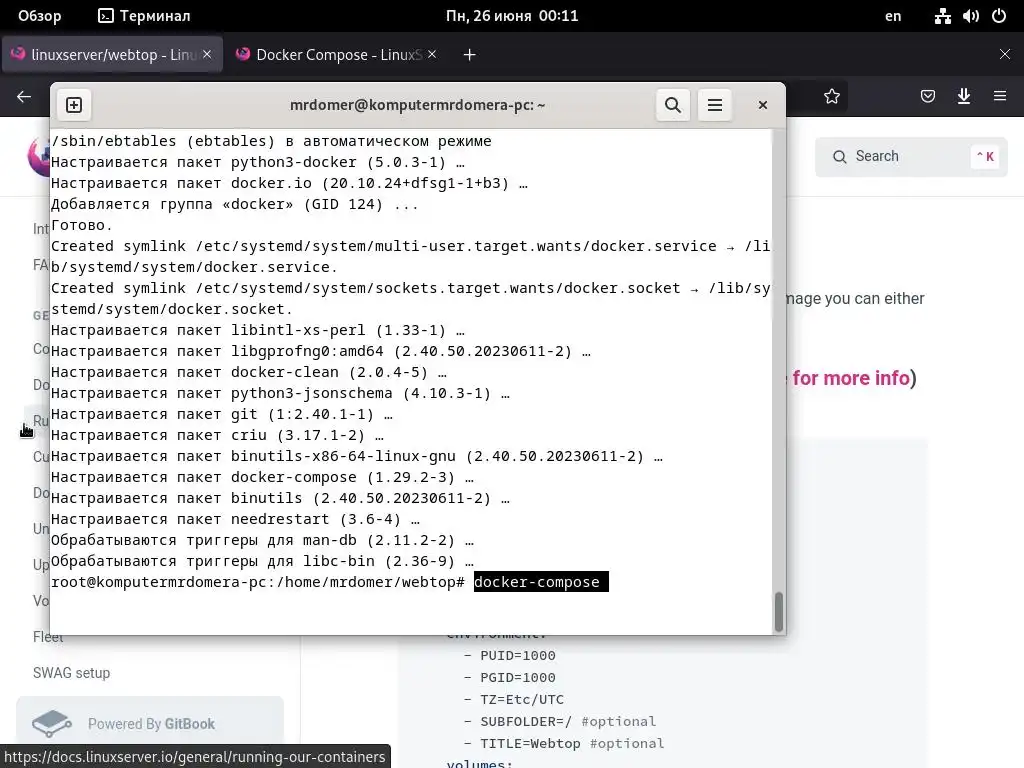
Task: Click the 'for more info' link
Action: (x=851, y=378)
